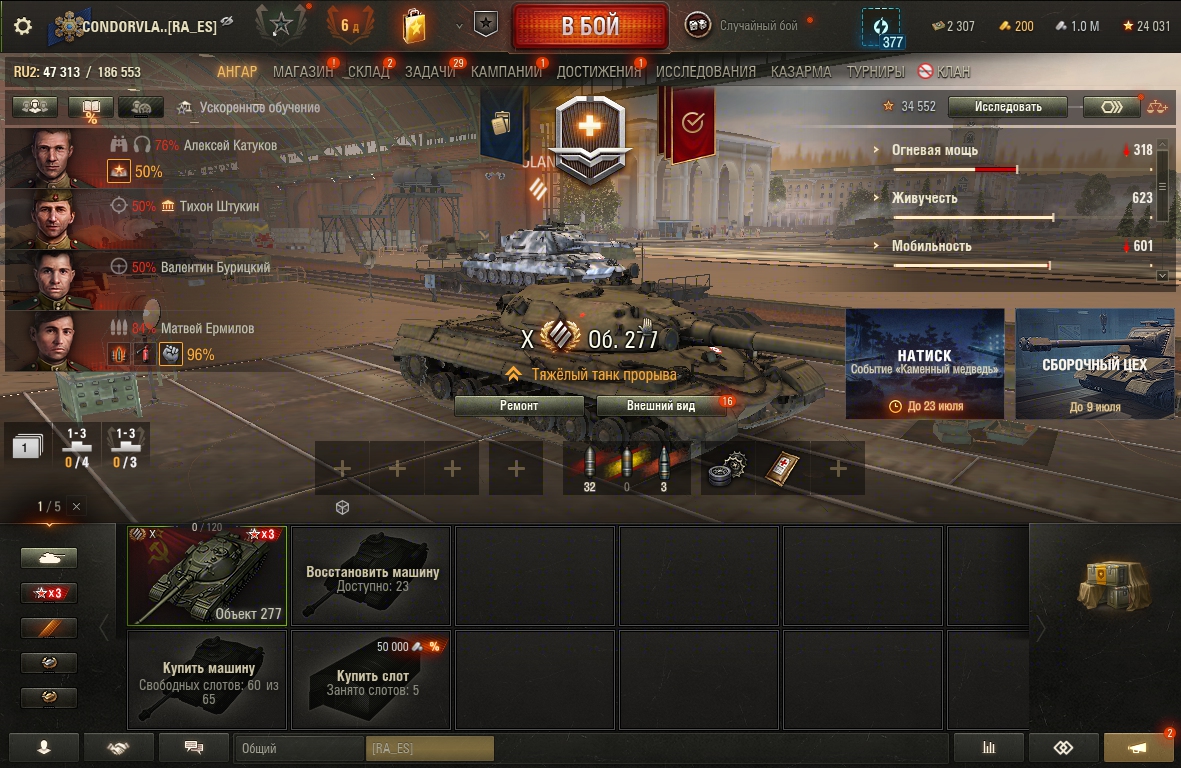Open session statistics bar chart icon
Image resolution: width=1181 pixels, height=768 pixels.
click(x=989, y=748)
